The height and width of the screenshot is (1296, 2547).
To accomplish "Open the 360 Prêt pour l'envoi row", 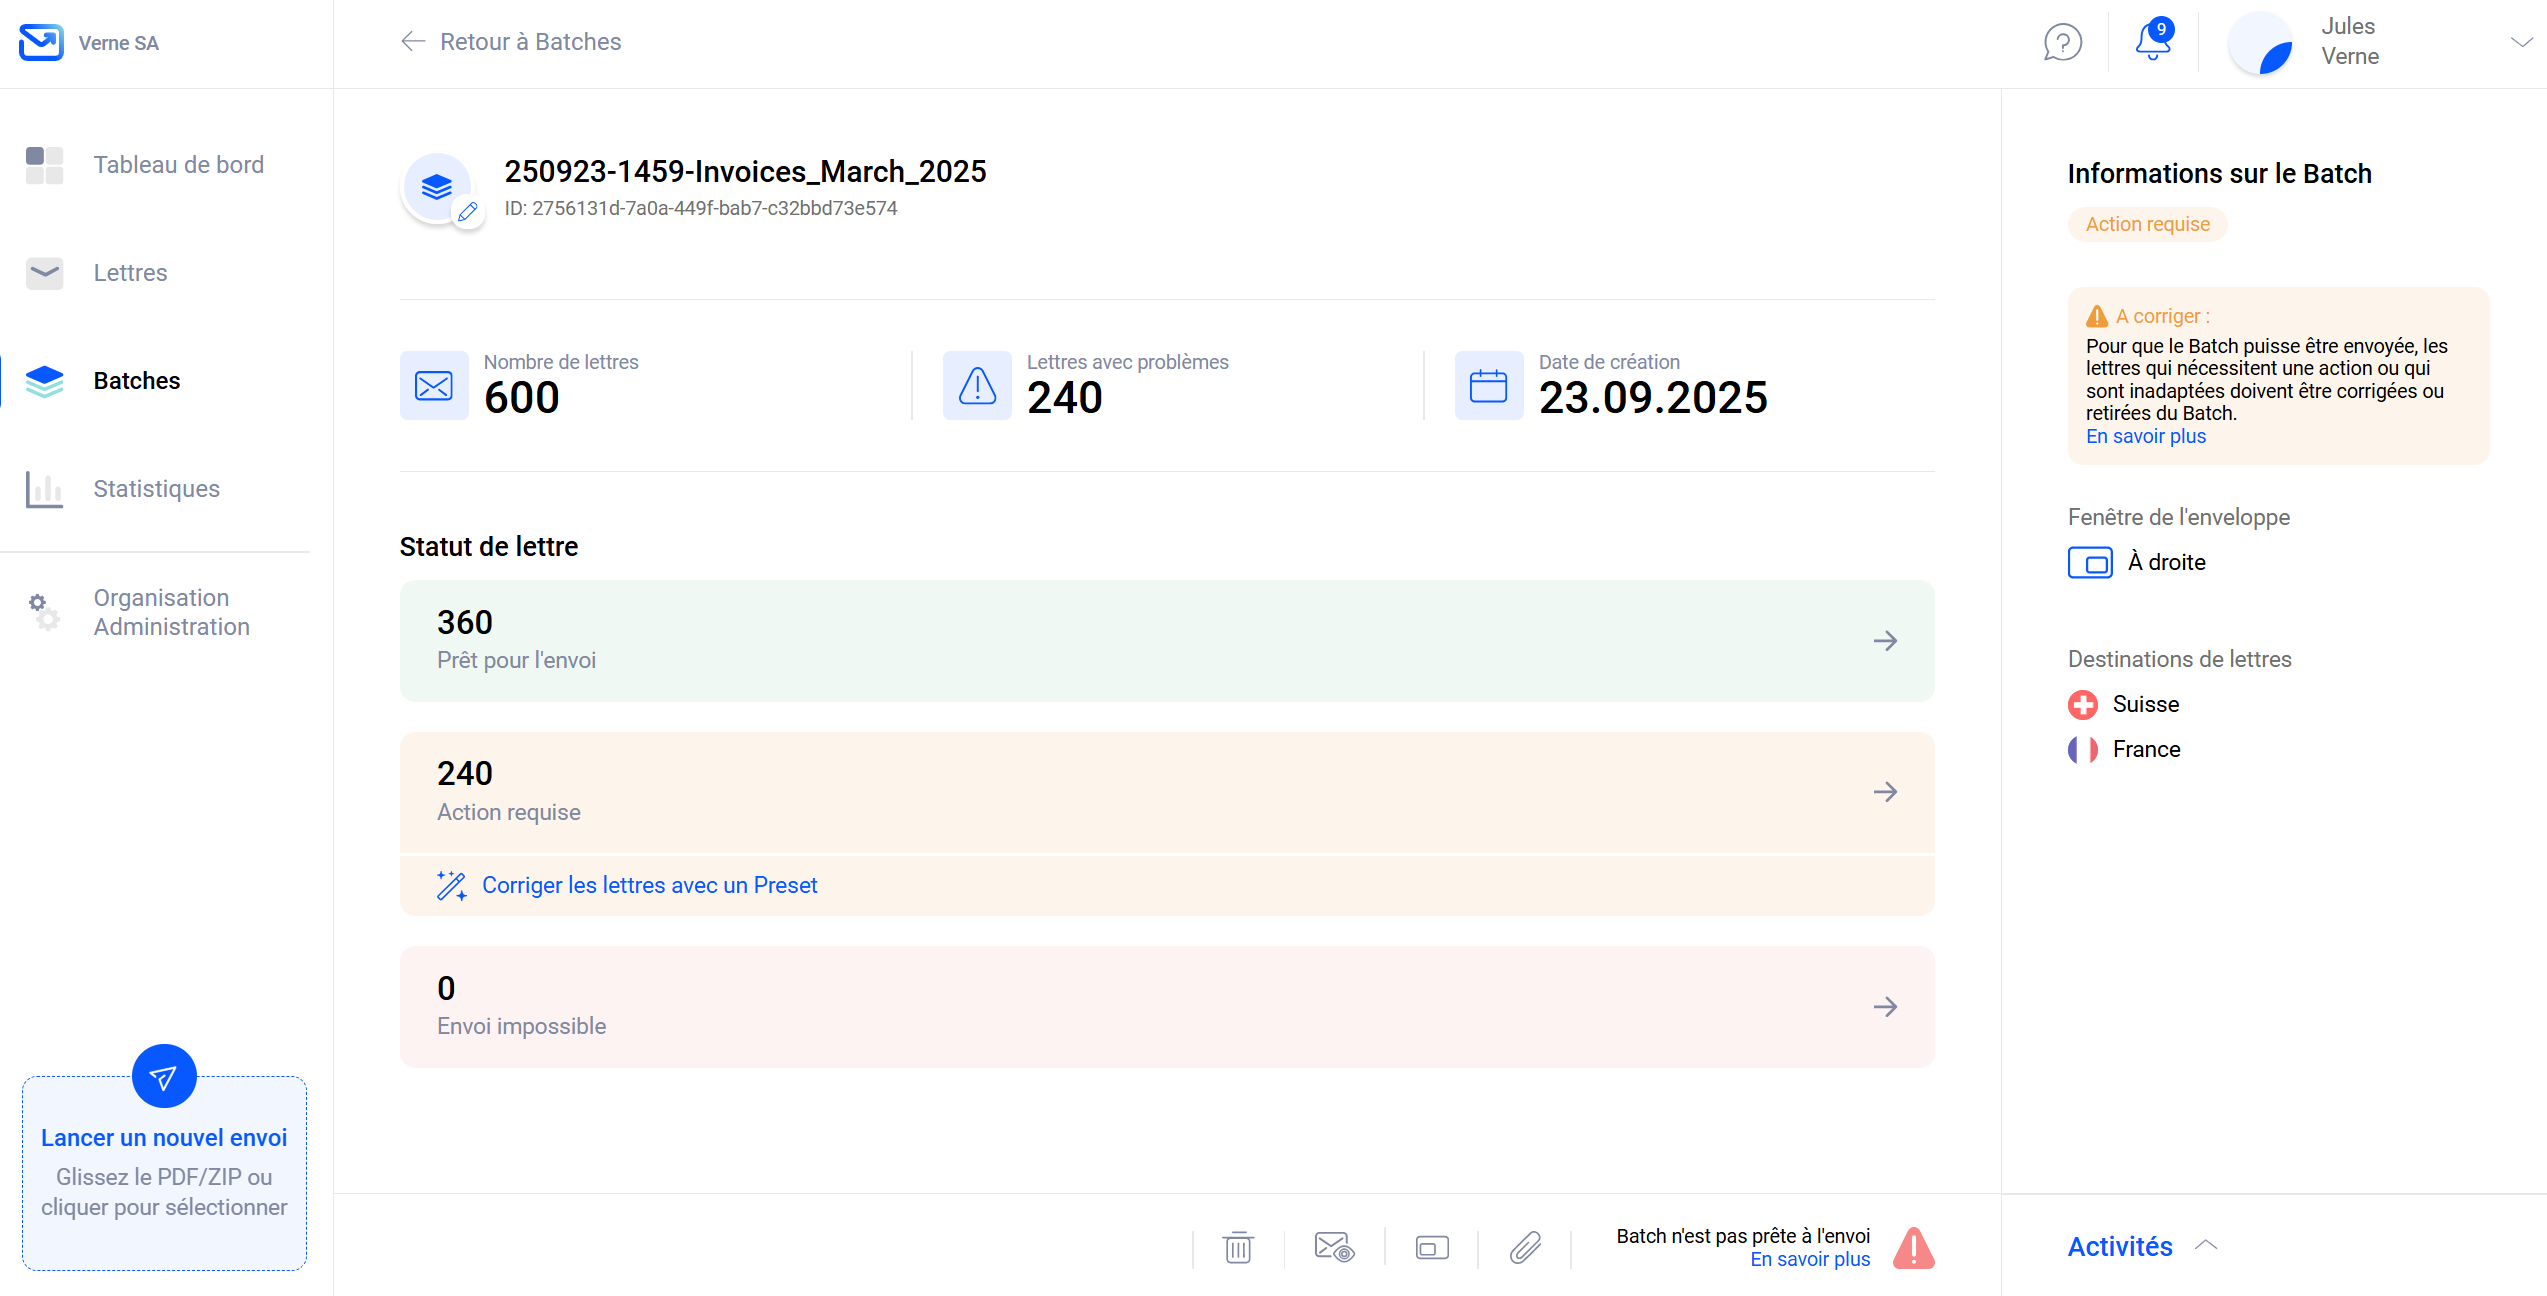I will 1166,640.
